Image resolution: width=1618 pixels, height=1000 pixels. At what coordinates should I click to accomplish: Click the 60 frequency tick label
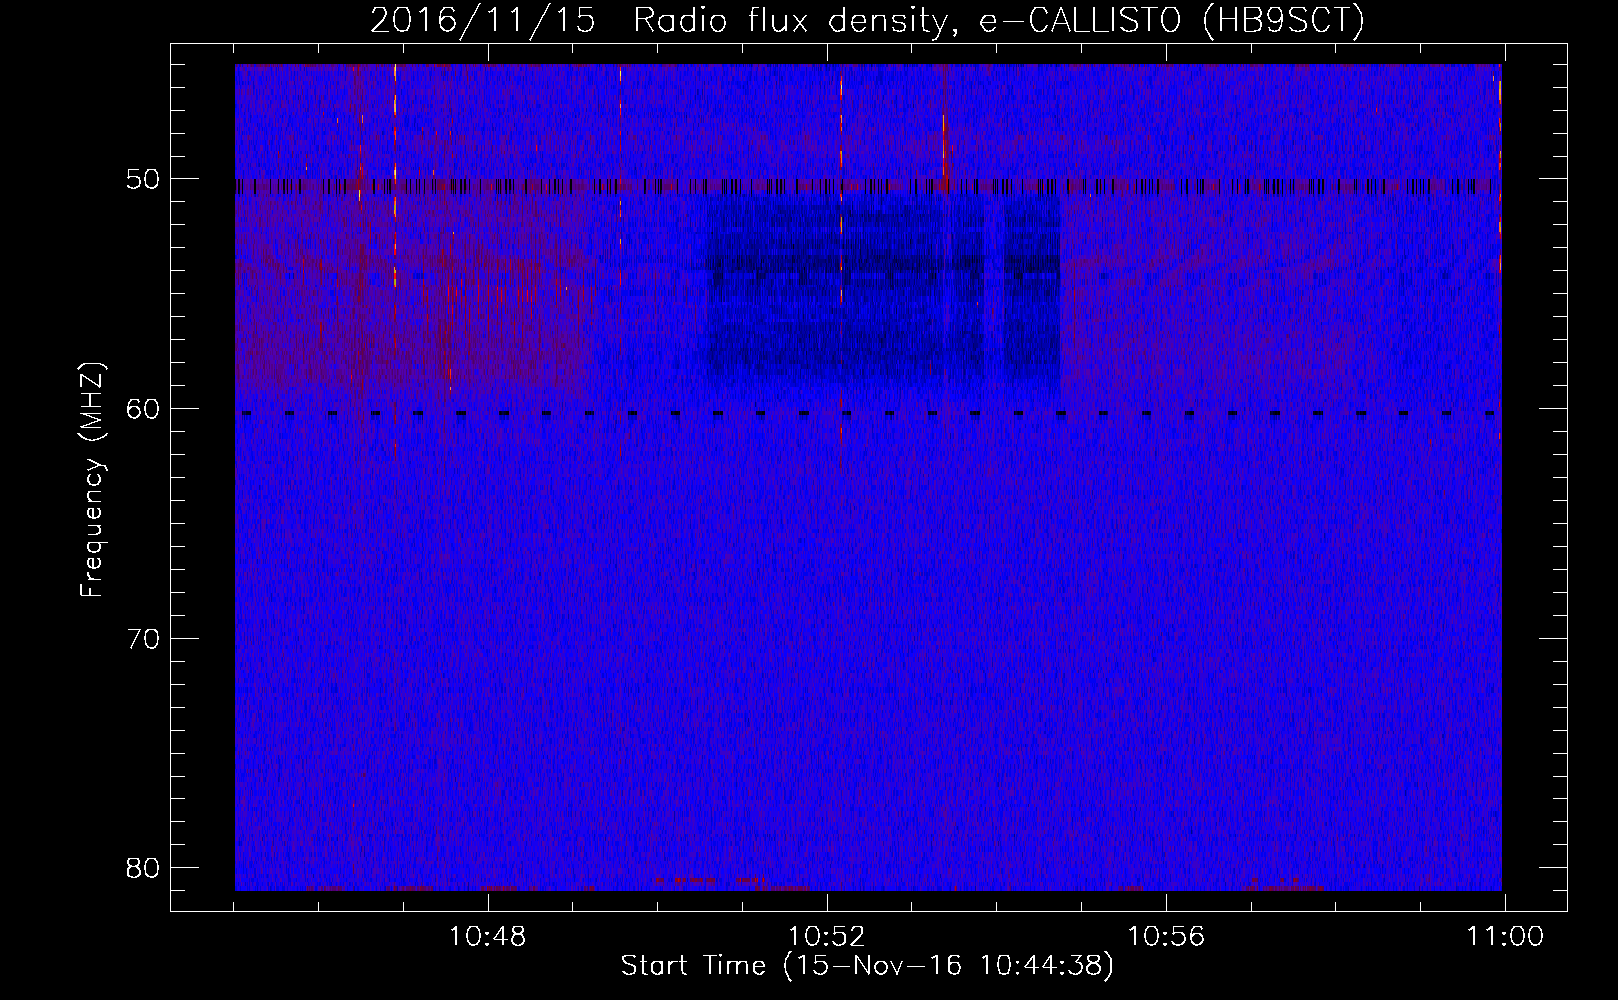click(x=144, y=409)
